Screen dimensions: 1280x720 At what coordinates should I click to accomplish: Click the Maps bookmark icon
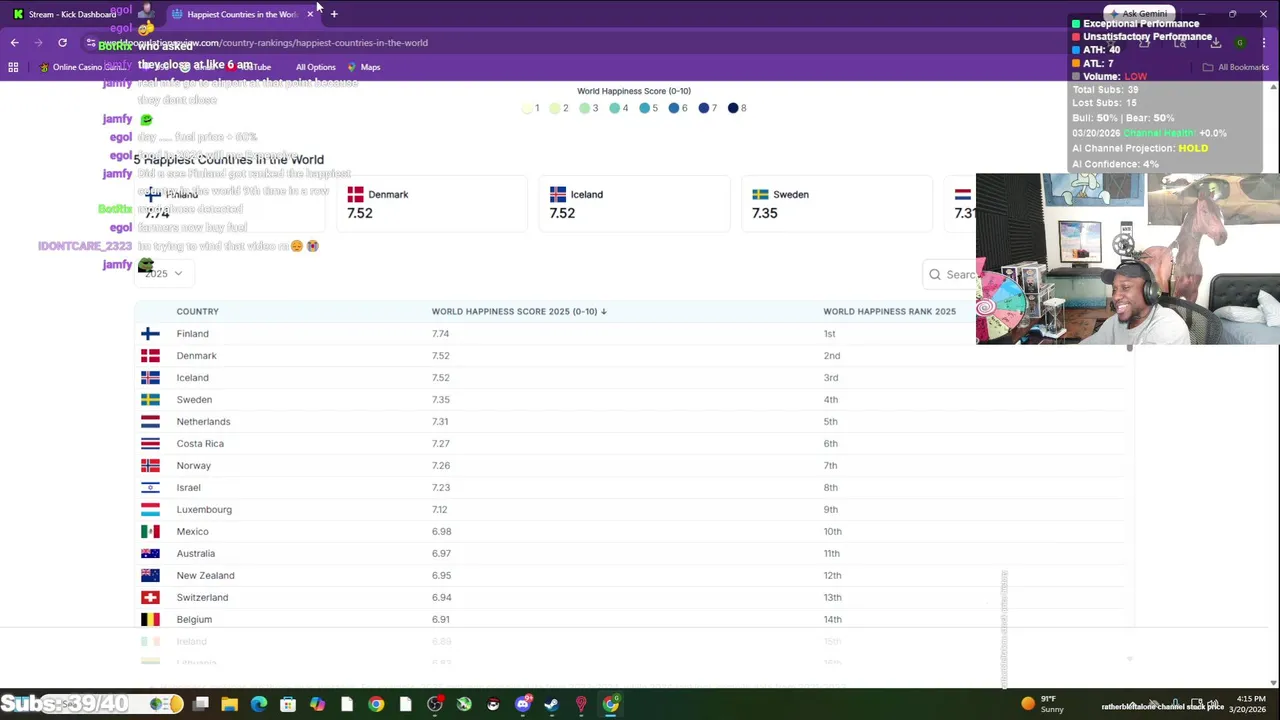point(352,67)
